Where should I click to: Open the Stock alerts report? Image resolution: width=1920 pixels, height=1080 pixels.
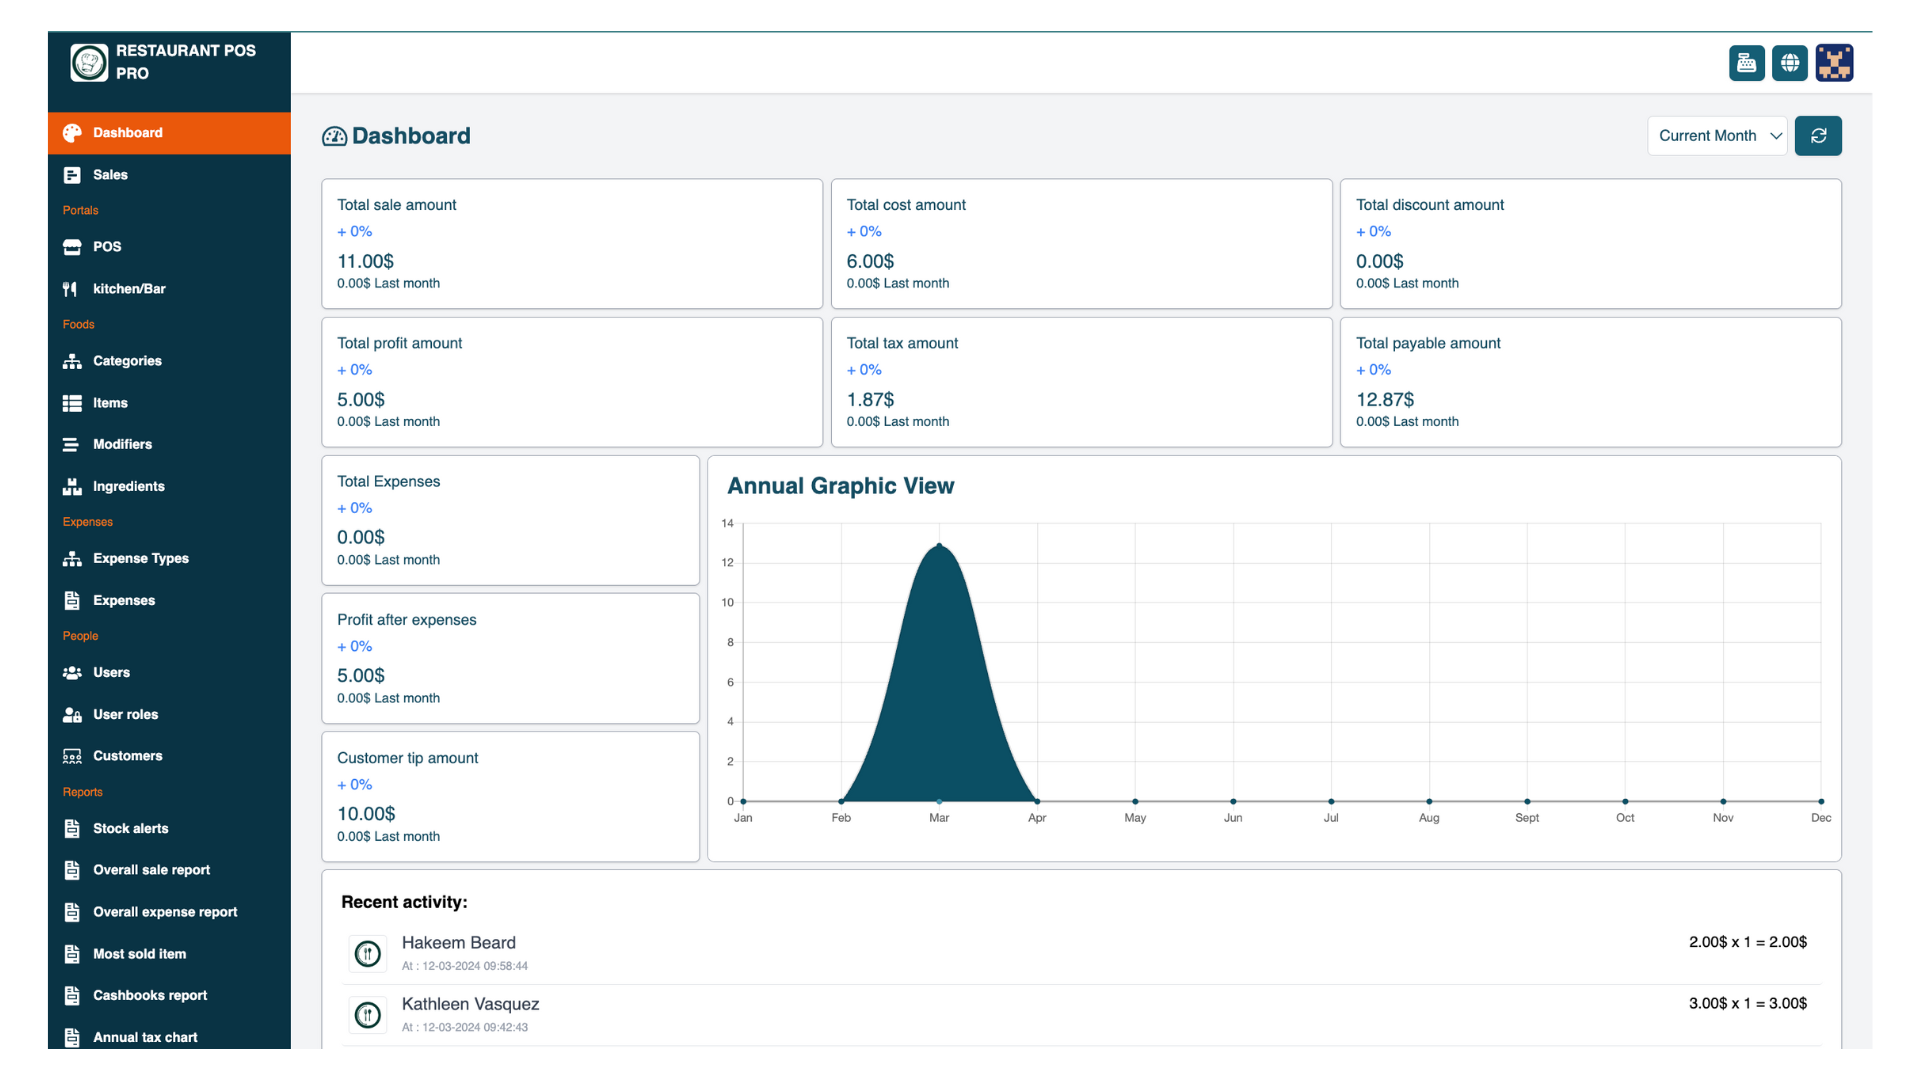[x=130, y=829]
